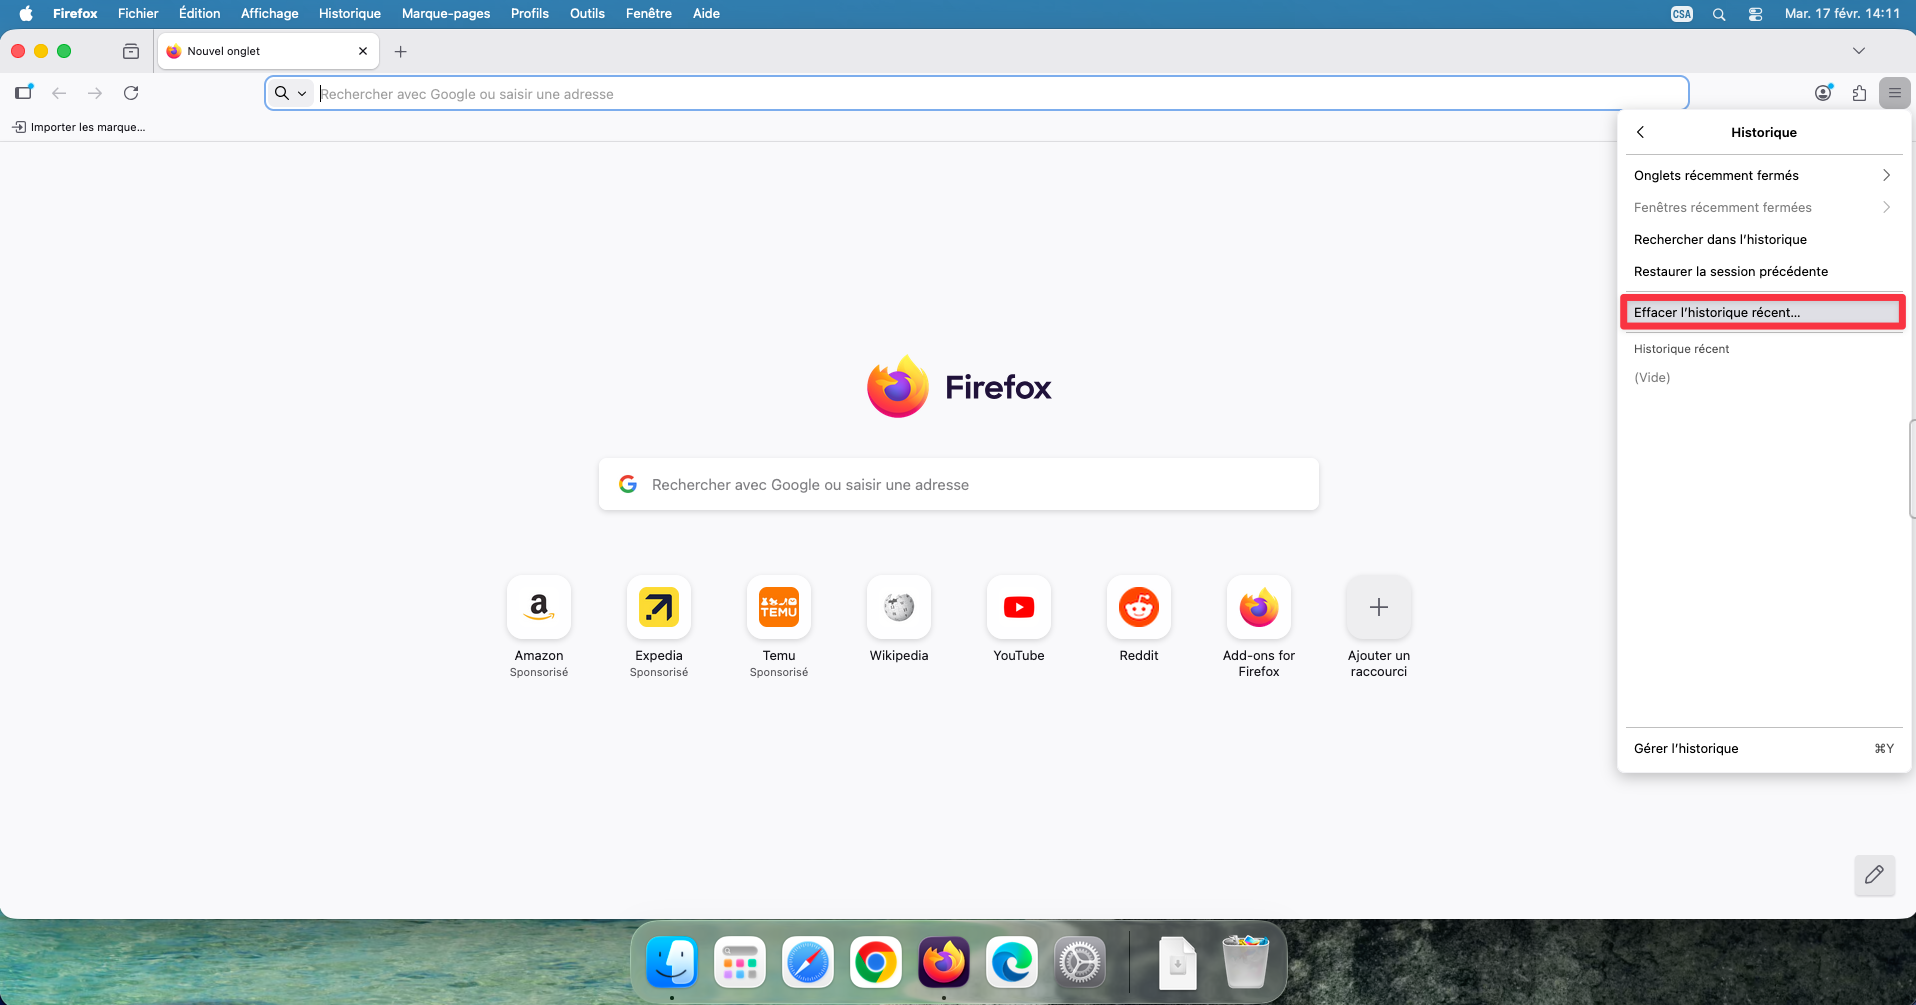Open the Marque-pages menu
This screenshot has width=1916, height=1005.
coord(446,13)
